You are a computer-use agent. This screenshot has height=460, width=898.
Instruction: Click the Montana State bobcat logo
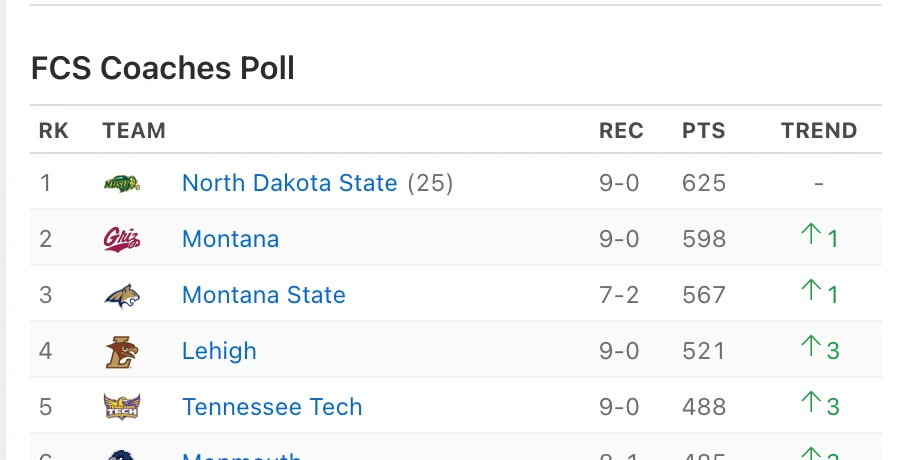(122, 295)
